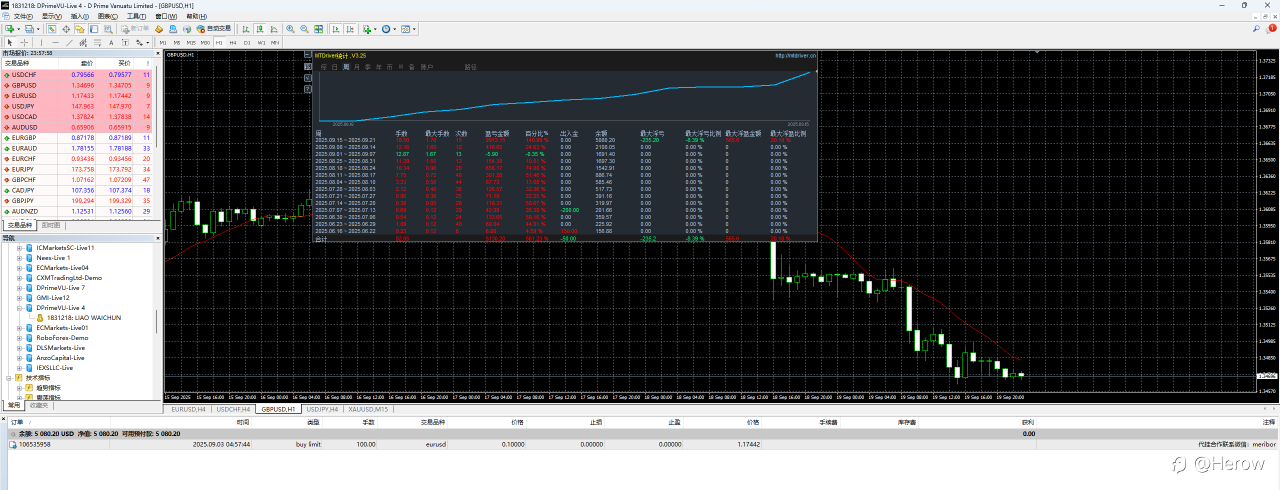Screen dimensions: 1280x490
Task: Click the zoom in magnifier icon
Action: click(290, 29)
